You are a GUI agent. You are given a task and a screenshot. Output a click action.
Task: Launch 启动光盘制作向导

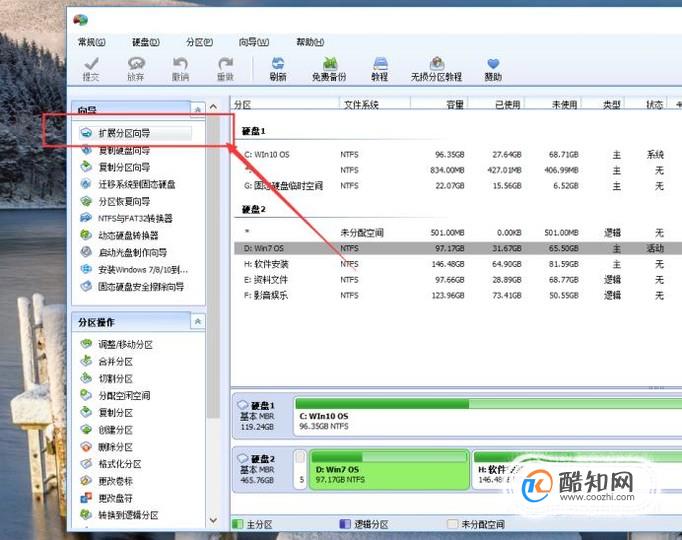(x=124, y=252)
